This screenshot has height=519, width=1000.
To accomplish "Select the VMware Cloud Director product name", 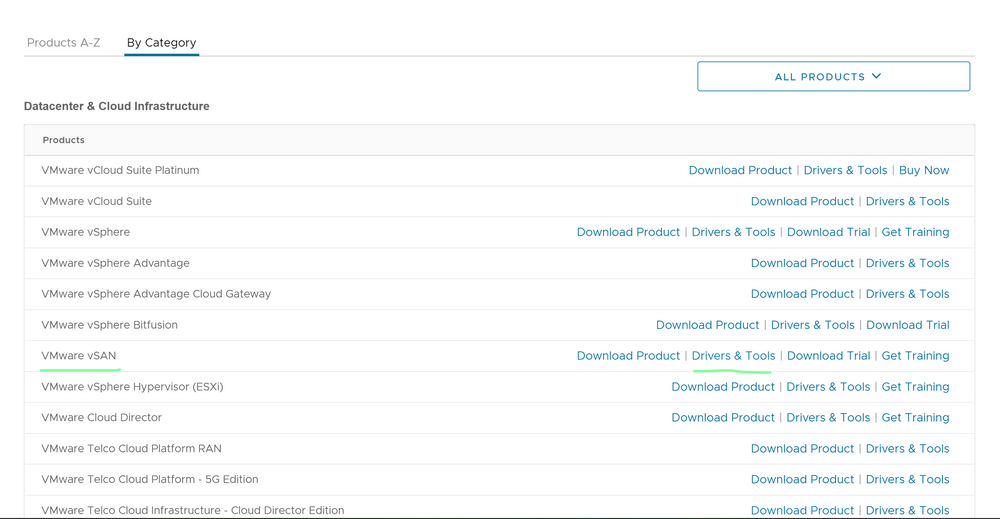I will [101, 418].
